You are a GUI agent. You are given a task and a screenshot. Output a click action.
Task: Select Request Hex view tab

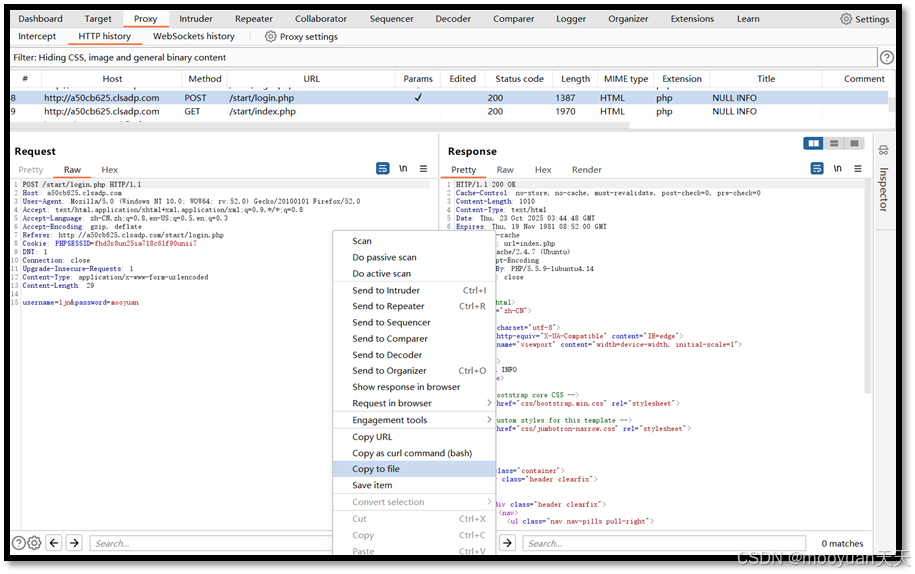tap(110, 170)
